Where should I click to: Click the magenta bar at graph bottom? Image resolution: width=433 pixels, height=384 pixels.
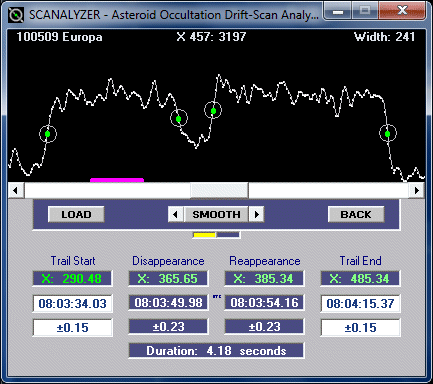tap(117, 180)
